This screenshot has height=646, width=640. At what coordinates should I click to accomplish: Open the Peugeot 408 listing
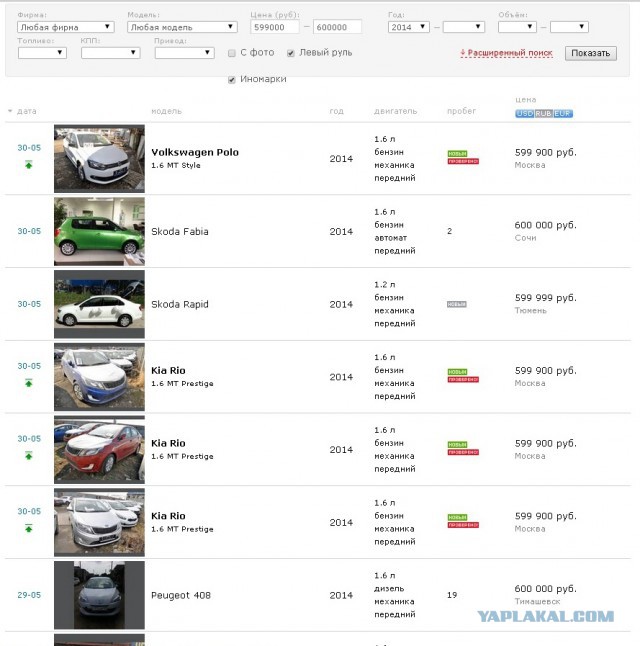tap(181, 595)
